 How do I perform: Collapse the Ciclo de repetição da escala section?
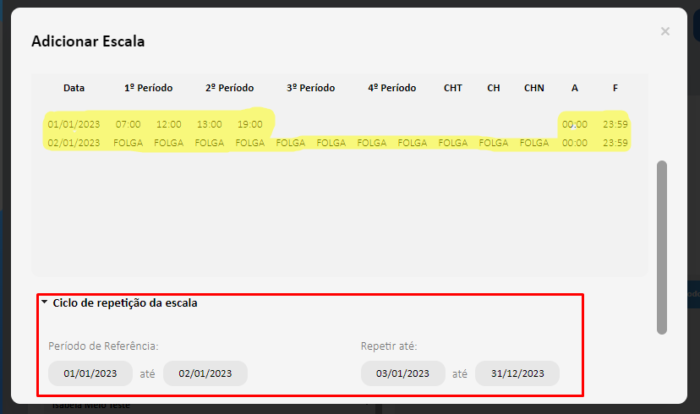point(44,303)
